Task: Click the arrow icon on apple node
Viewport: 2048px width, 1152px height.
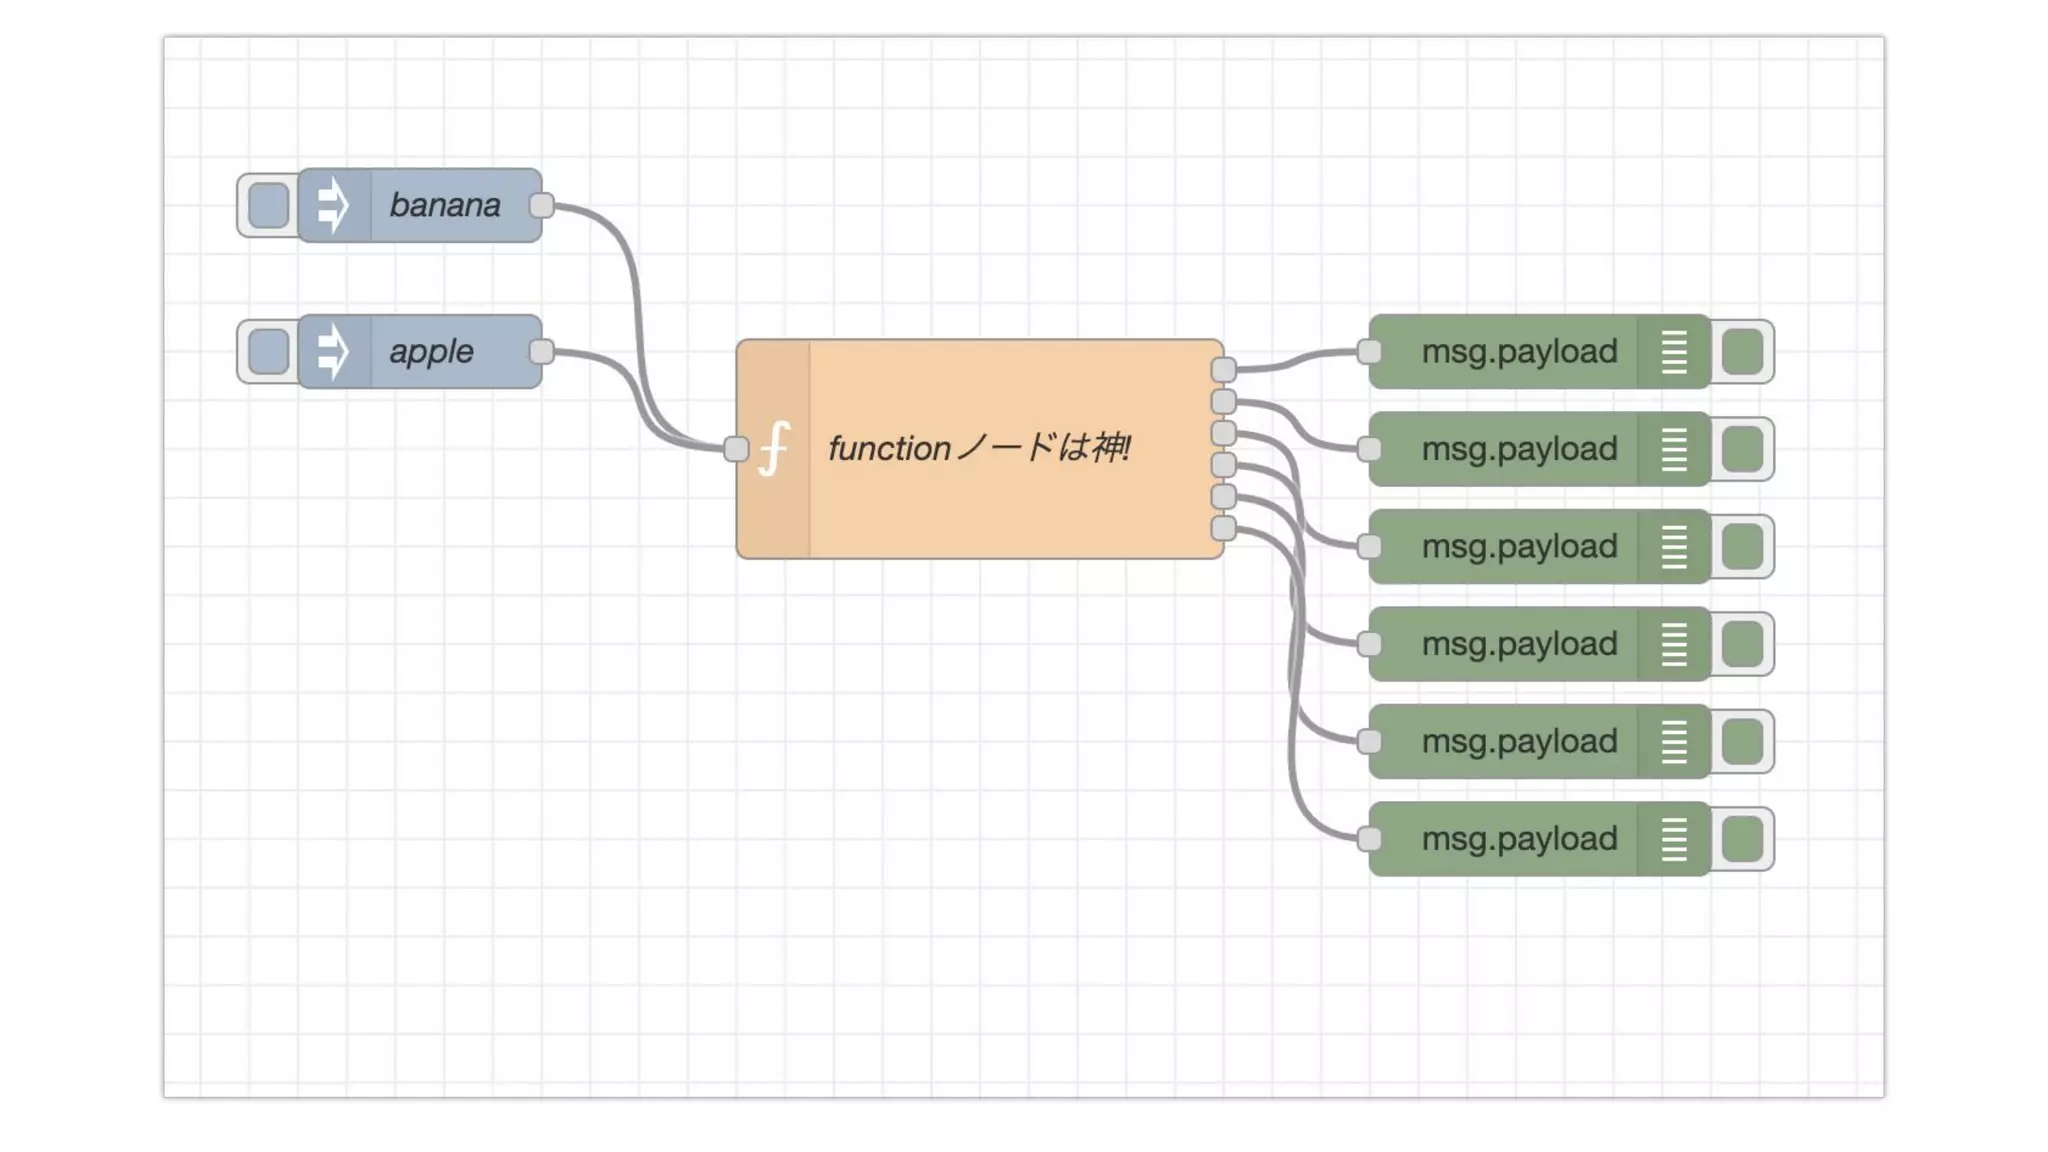Action: point(333,352)
